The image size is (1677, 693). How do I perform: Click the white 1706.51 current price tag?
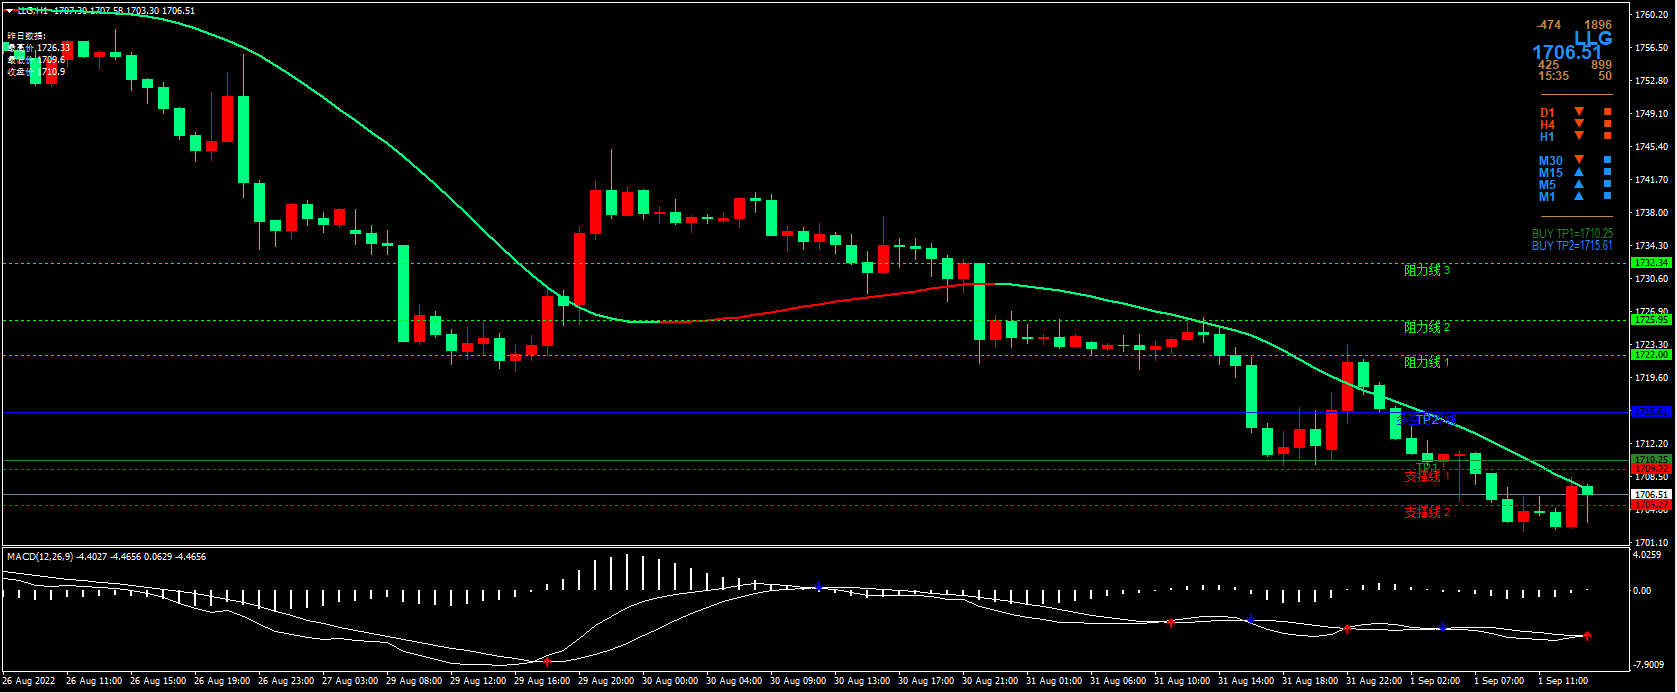[x=1651, y=494]
